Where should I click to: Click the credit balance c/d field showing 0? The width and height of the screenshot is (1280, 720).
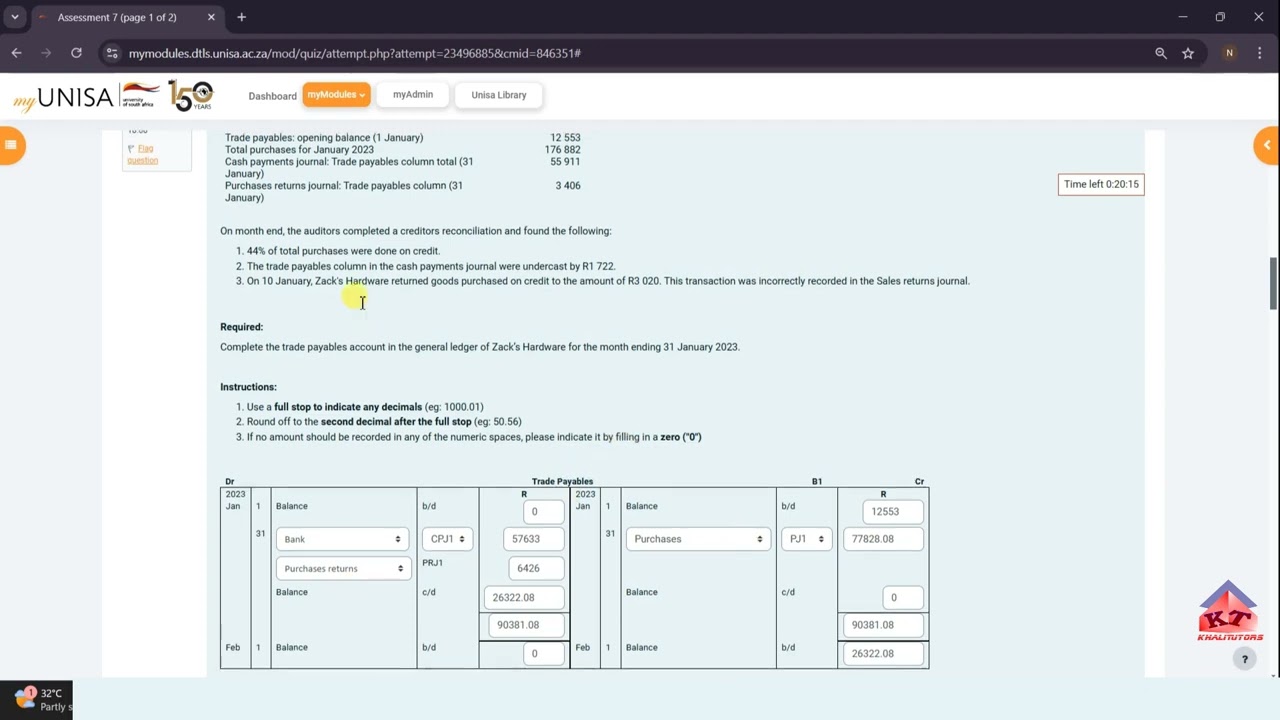click(903, 597)
